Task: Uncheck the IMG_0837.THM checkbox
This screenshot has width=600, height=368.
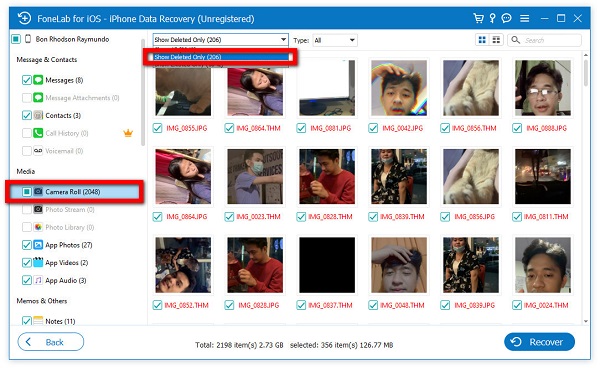Action: (301, 305)
